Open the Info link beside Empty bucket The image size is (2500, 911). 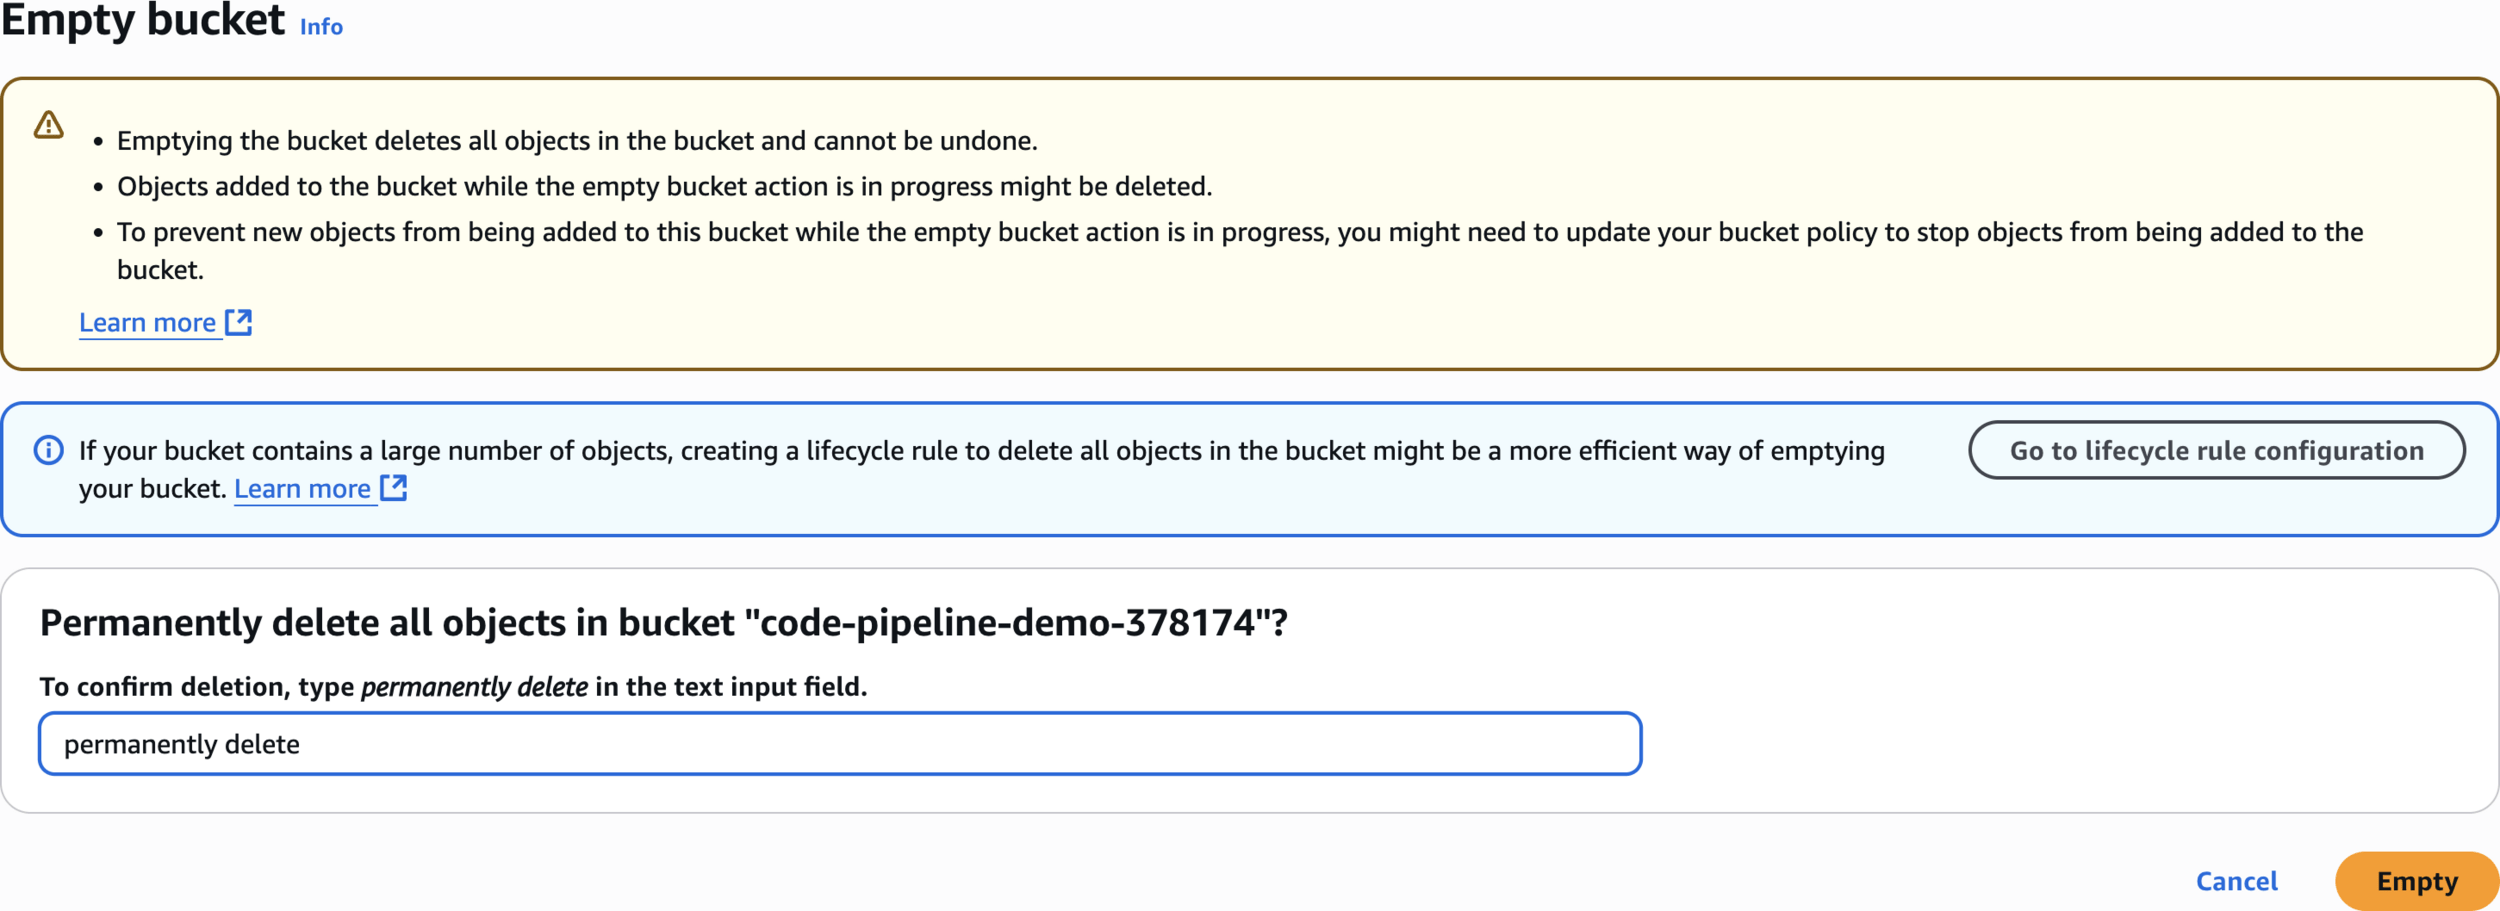point(321,27)
